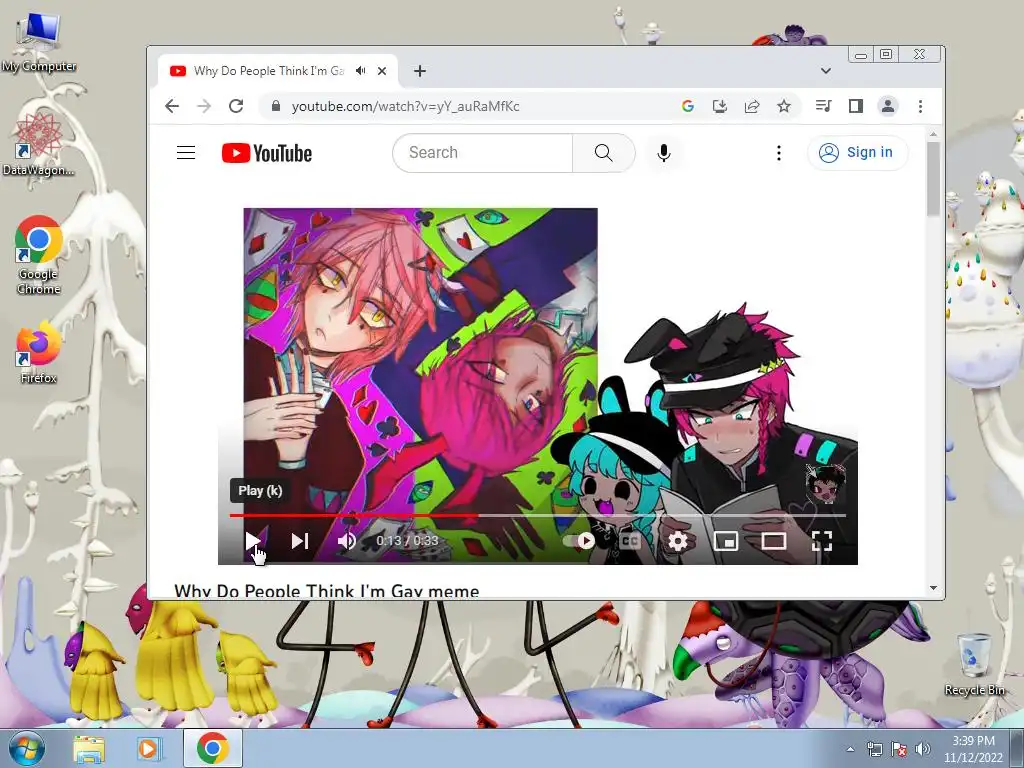The height and width of the screenshot is (768, 1024).
Task: Open the tab search chevron
Action: [825, 71]
